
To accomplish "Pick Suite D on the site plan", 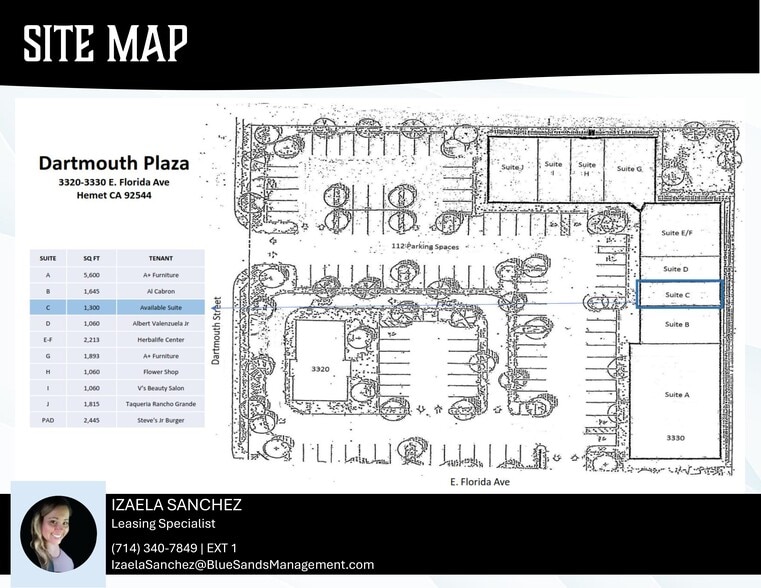I will [x=677, y=268].
